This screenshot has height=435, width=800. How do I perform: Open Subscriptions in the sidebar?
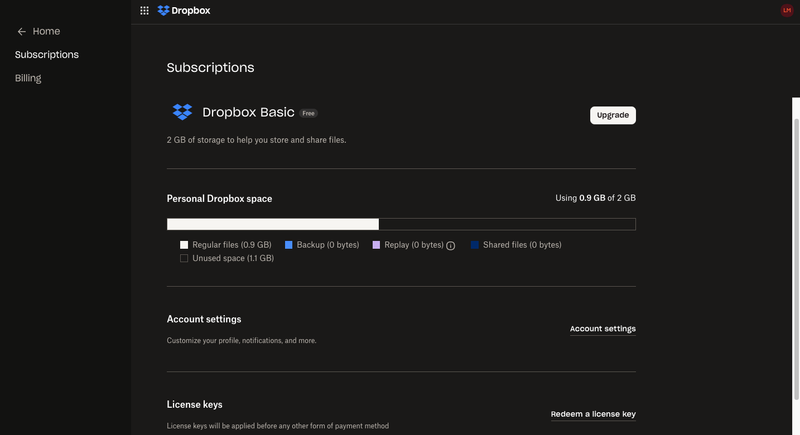47,55
